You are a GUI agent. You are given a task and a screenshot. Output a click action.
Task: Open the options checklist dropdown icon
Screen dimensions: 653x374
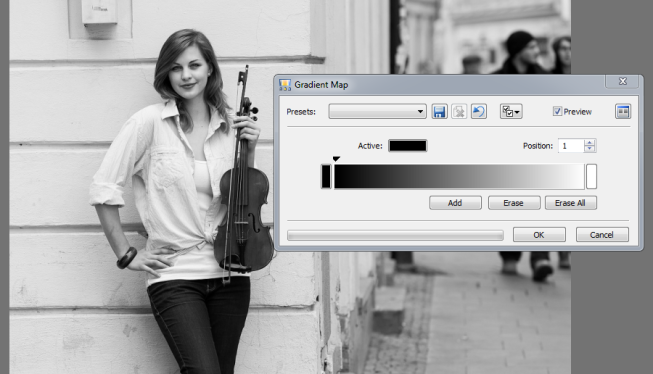tap(511, 112)
